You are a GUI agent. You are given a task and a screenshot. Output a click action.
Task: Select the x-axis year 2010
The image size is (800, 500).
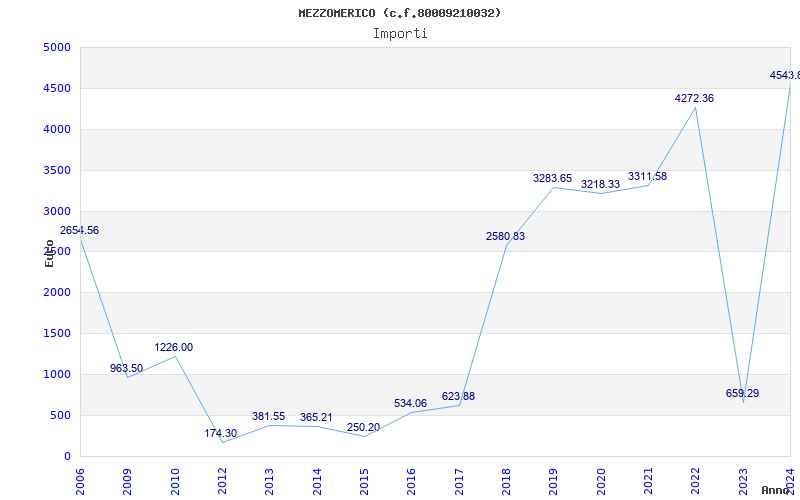pos(175,482)
